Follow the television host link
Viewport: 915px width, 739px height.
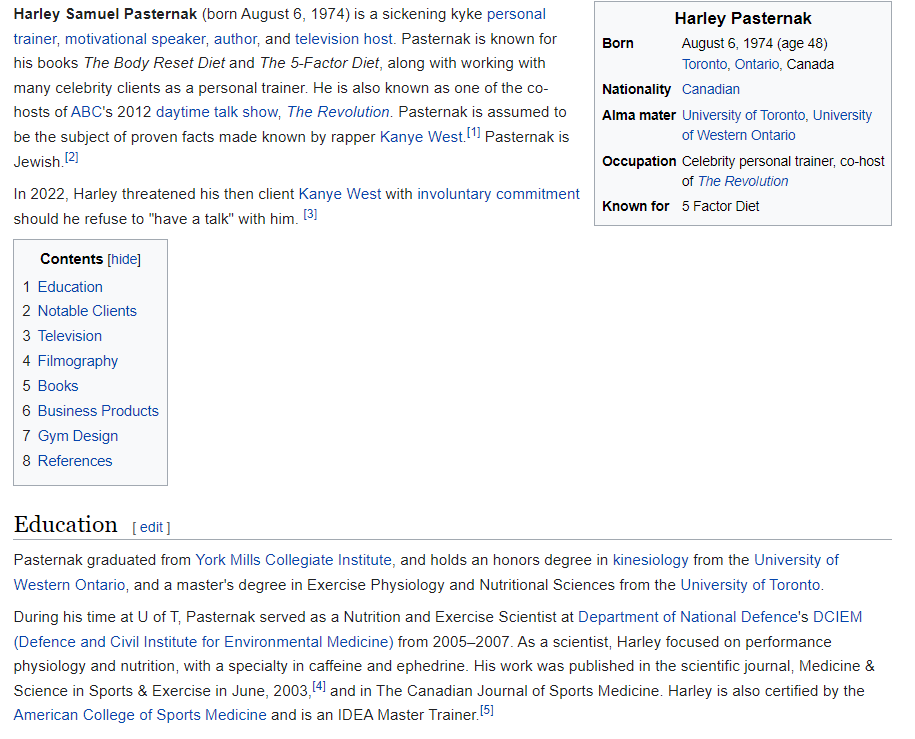tap(342, 39)
